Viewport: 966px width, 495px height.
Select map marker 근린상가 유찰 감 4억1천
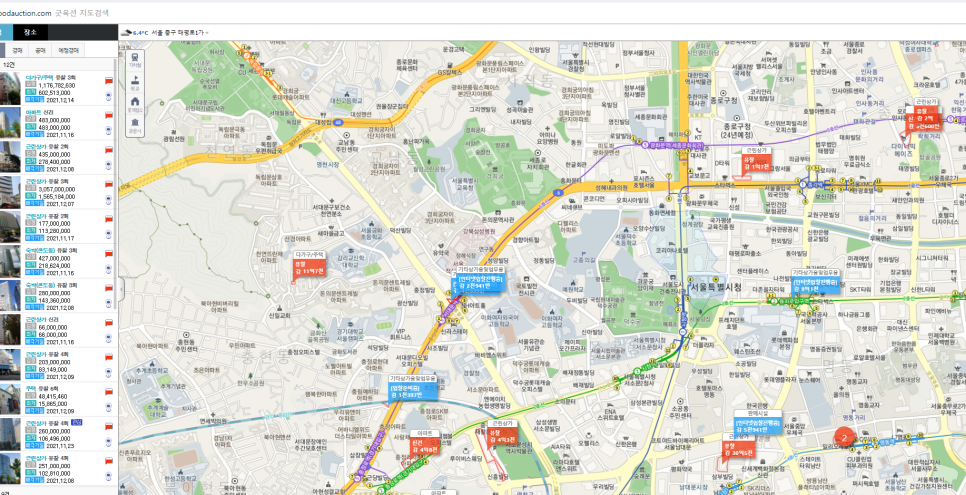pos(501,436)
